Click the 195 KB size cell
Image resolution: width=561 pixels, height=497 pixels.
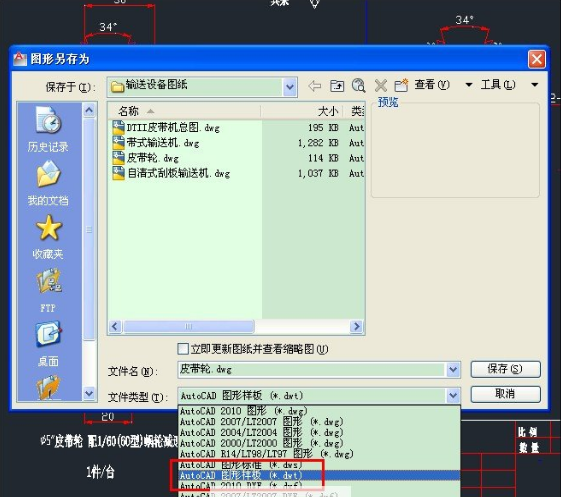tap(323, 128)
